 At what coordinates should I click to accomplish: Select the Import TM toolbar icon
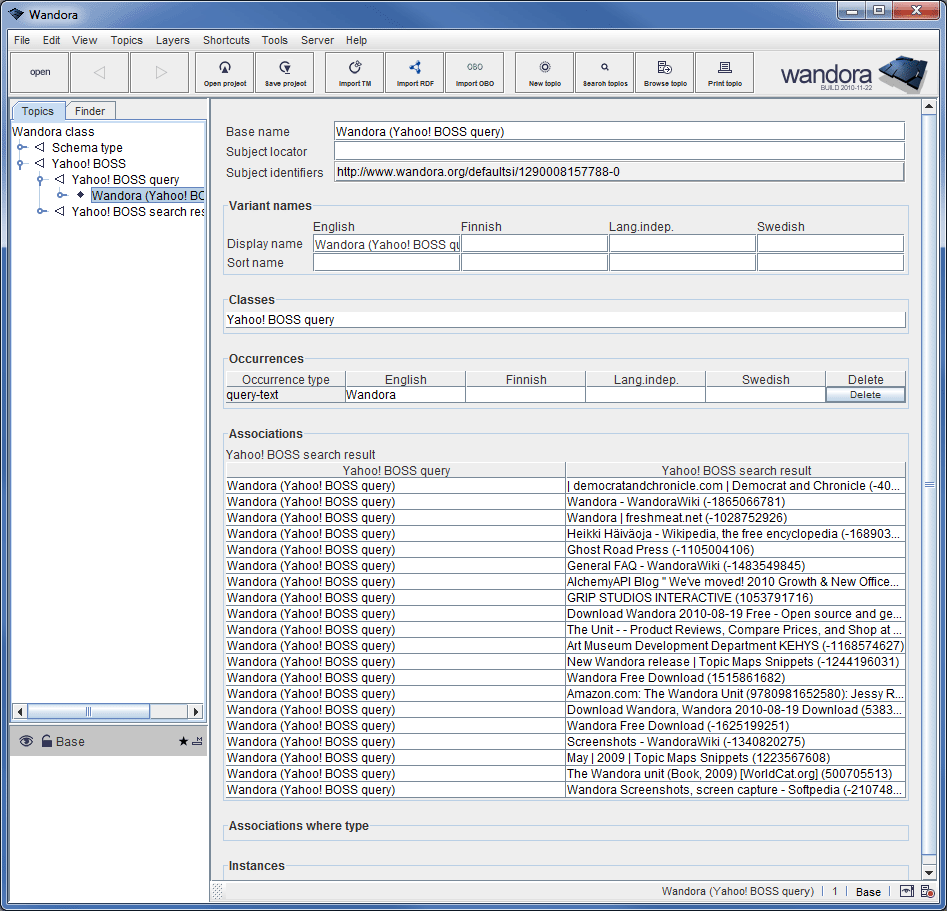353,72
